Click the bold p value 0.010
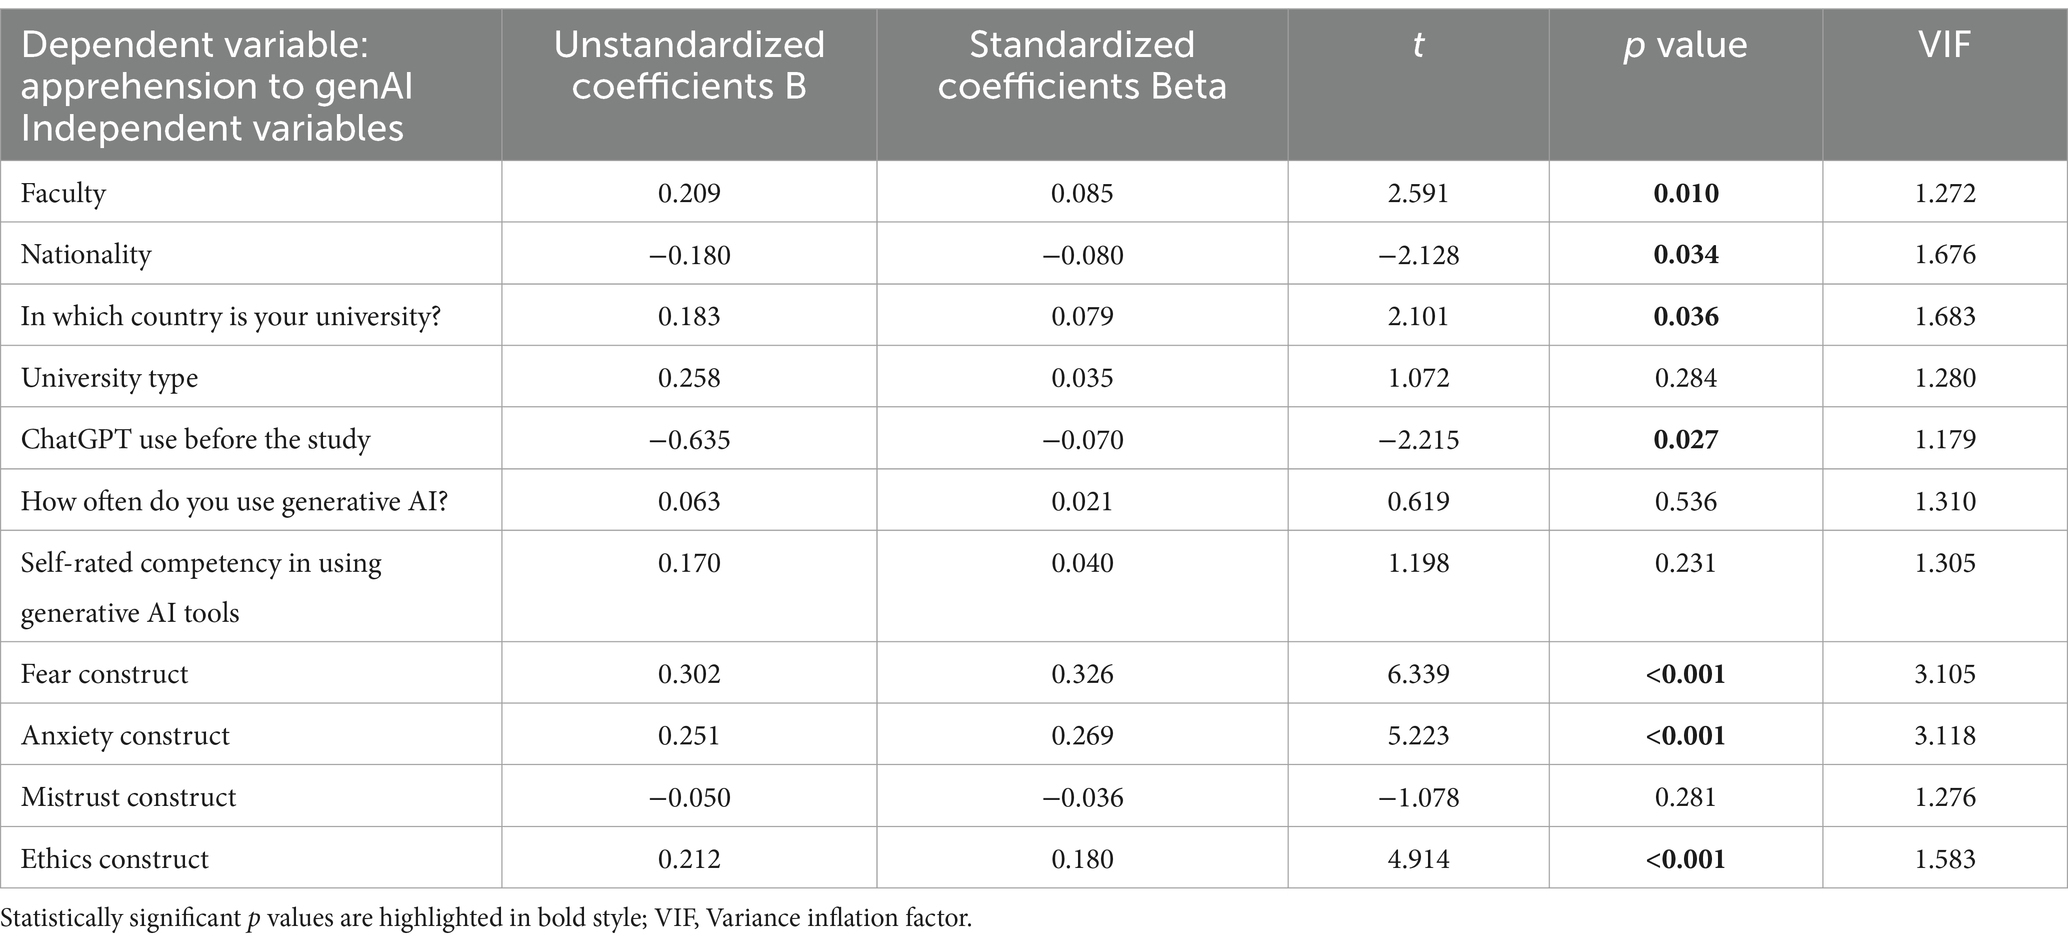The image size is (2068, 944). (1686, 193)
